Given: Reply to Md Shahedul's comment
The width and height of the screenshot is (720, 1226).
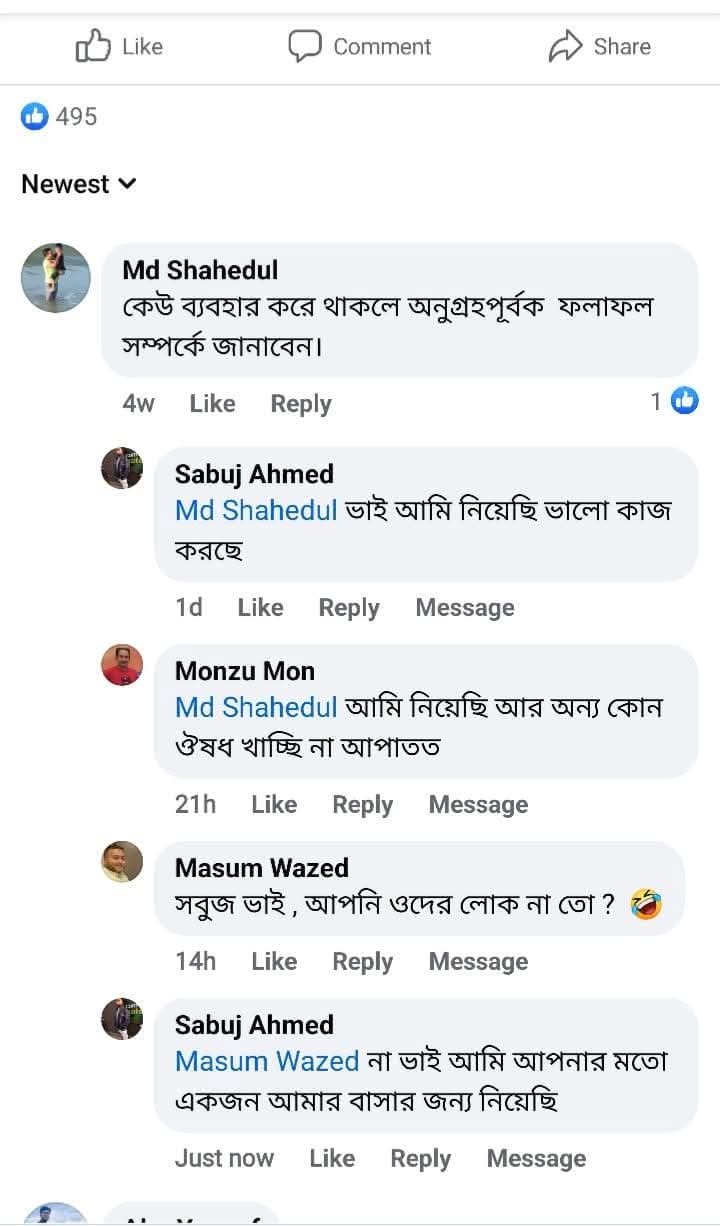Looking at the screenshot, I should tap(300, 404).
